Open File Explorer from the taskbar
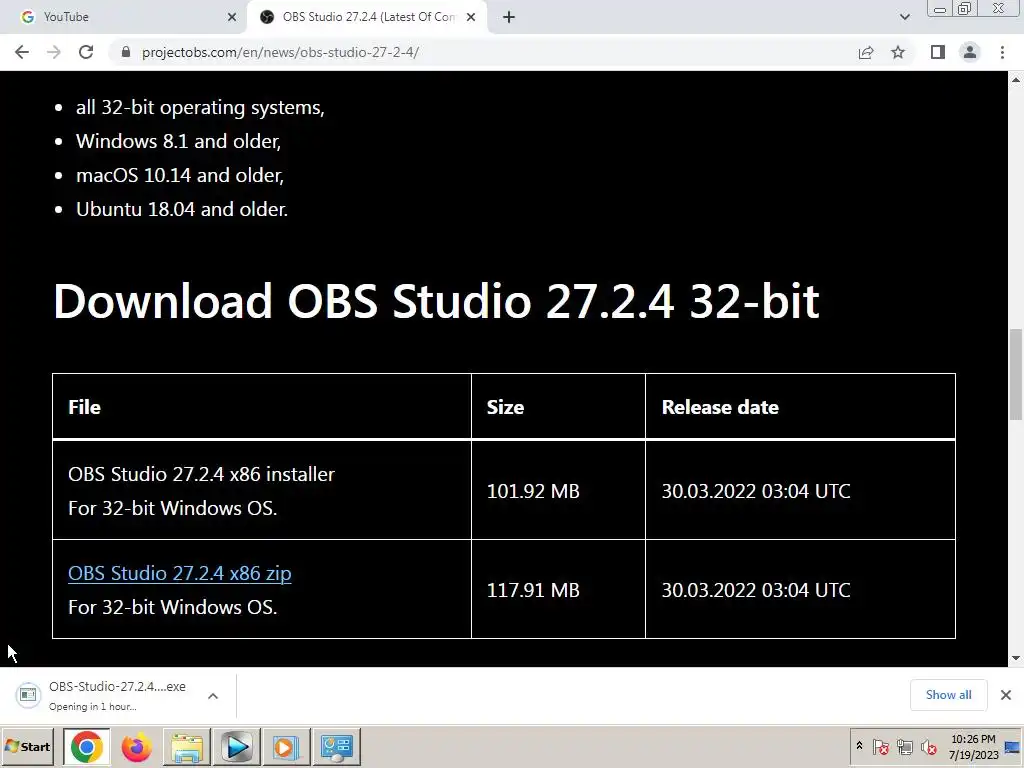 pos(187,746)
